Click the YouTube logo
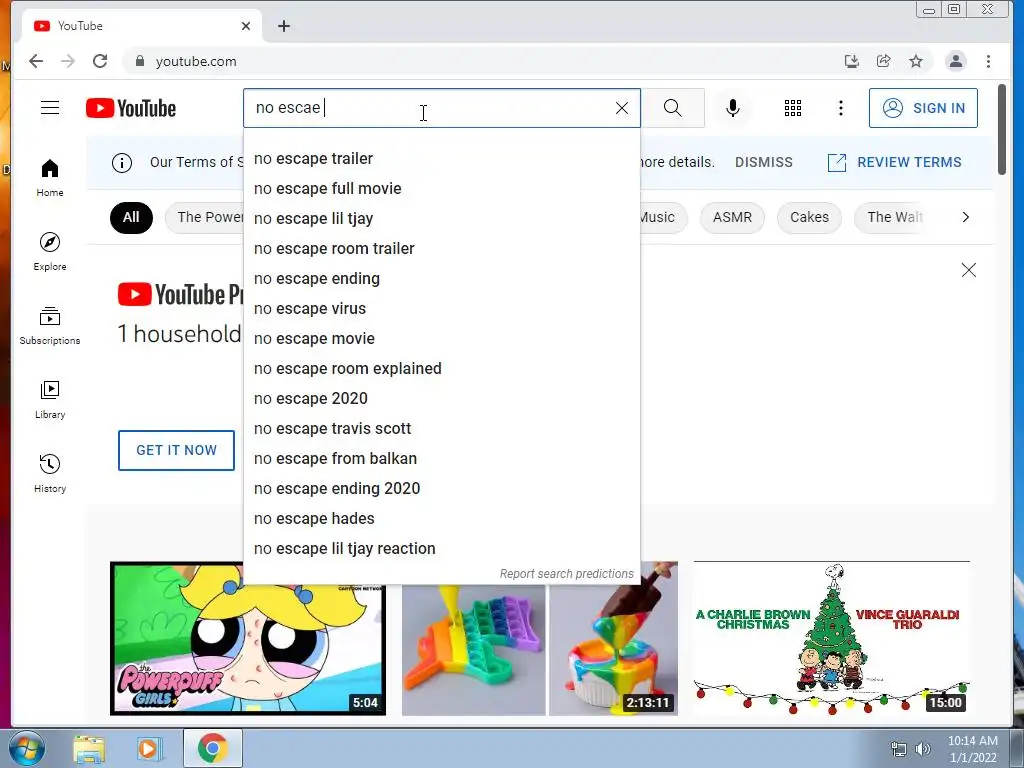1024x768 pixels. (x=131, y=108)
